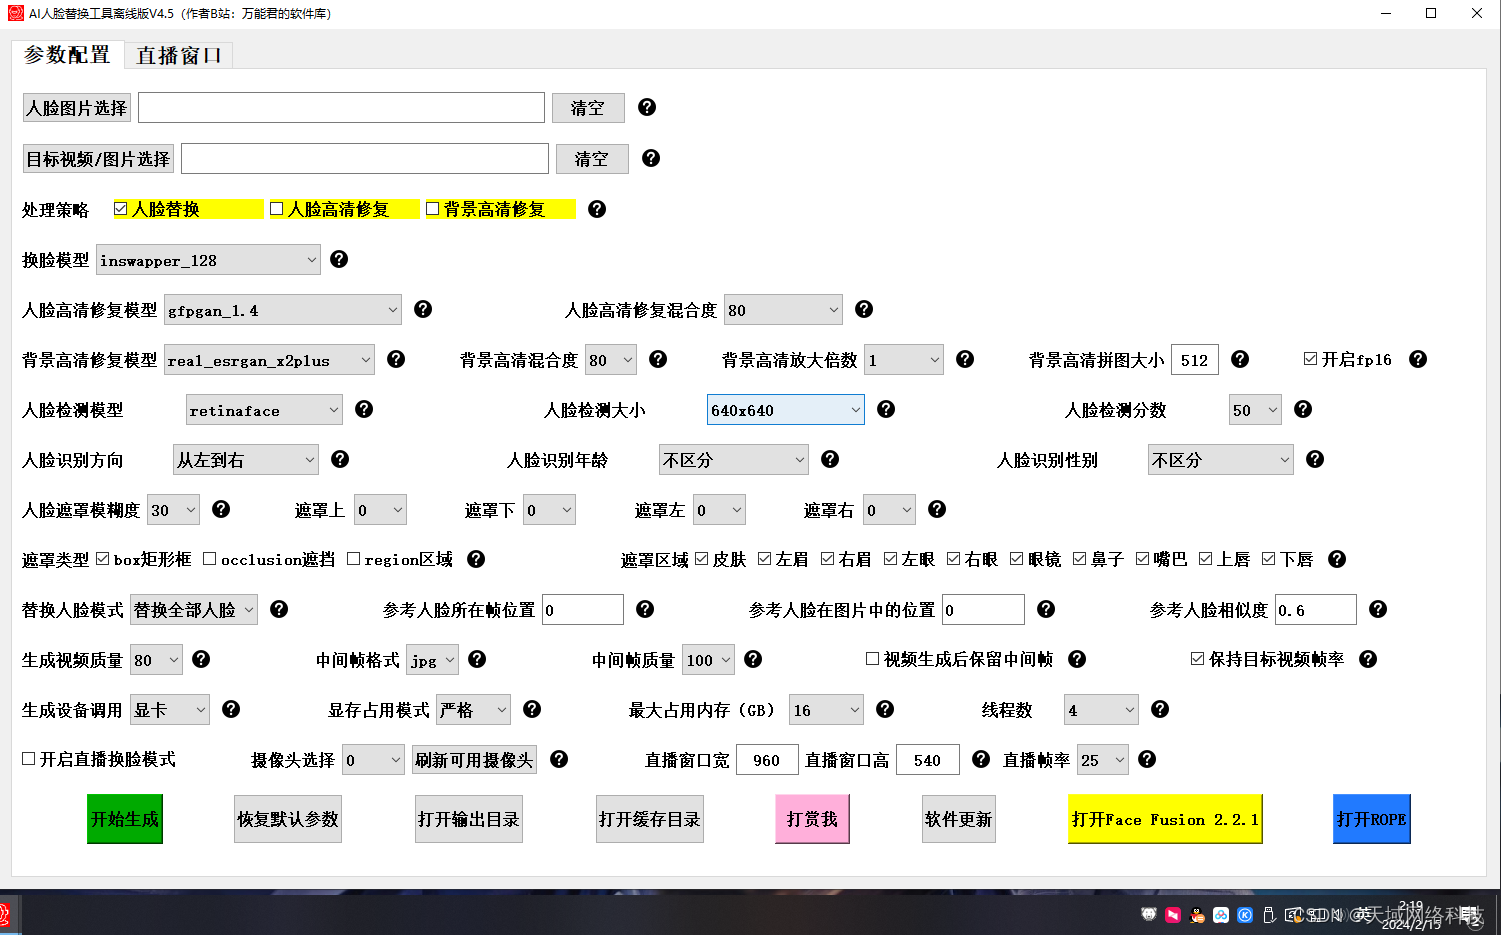Click help icon next to 换脸模型 dropdown
Image resolution: width=1501 pixels, height=935 pixels.
pyautogui.click(x=339, y=259)
